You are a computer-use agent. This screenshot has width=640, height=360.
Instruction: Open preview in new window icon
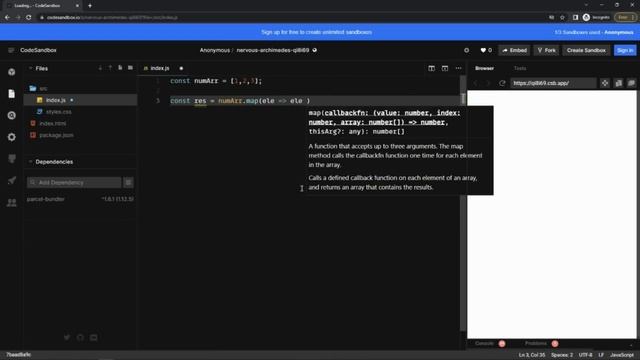pyautogui.click(x=619, y=83)
